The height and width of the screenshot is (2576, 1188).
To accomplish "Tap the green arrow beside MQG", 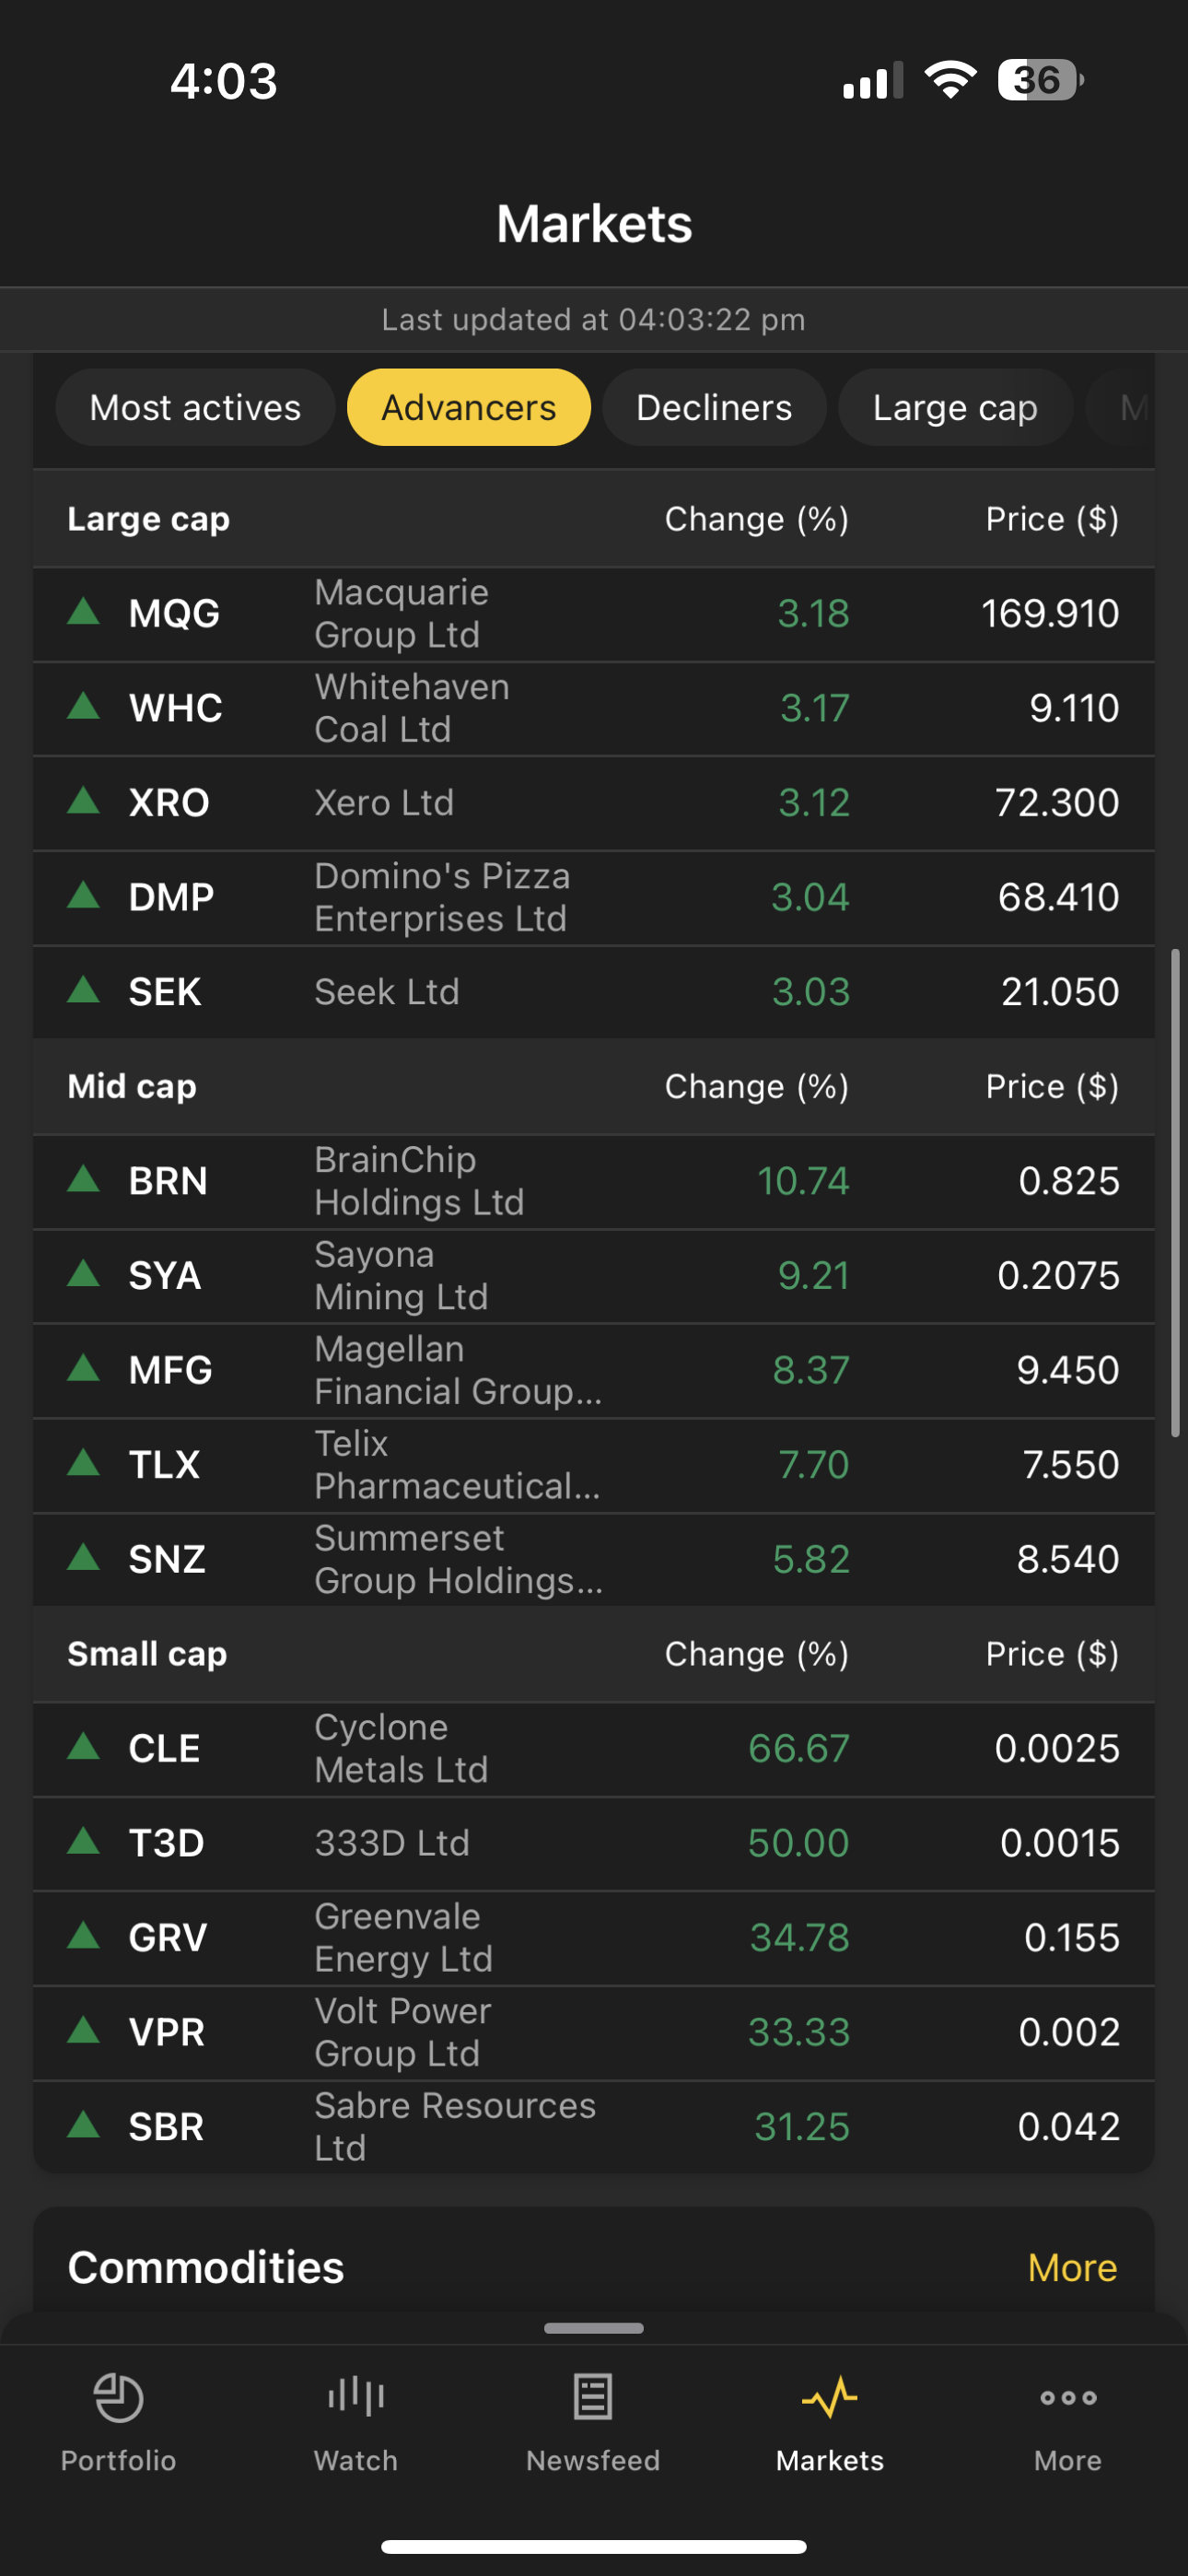I will 84,611.
